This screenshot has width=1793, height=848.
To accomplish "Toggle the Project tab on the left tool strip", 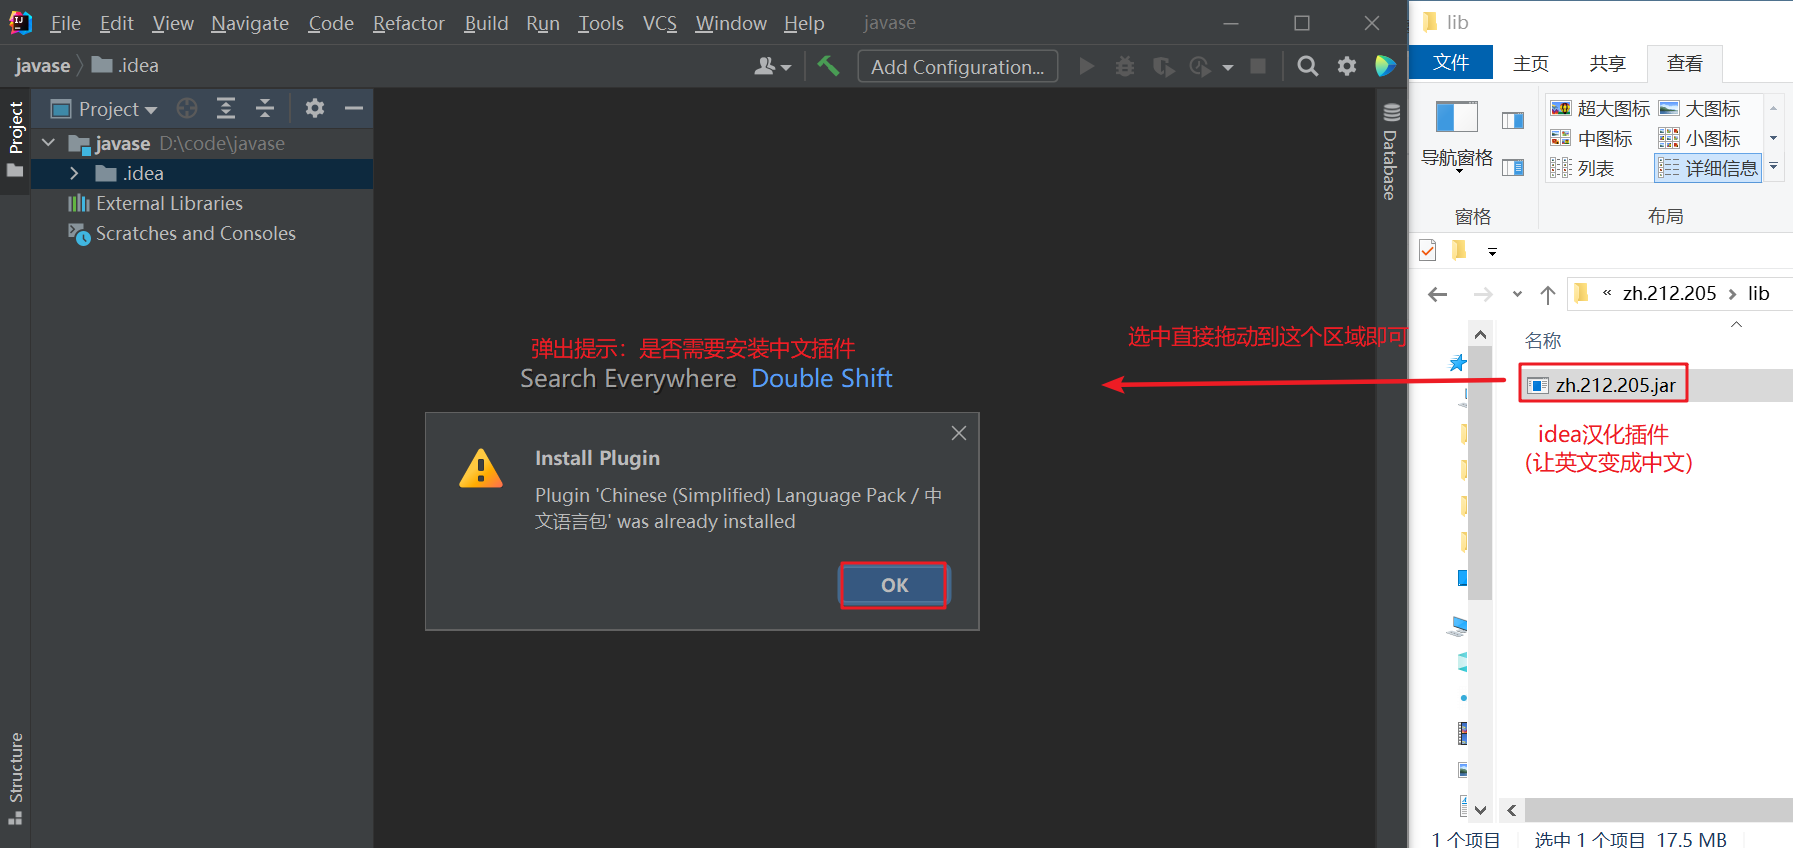I will pyautogui.click(x=15, y=140).
